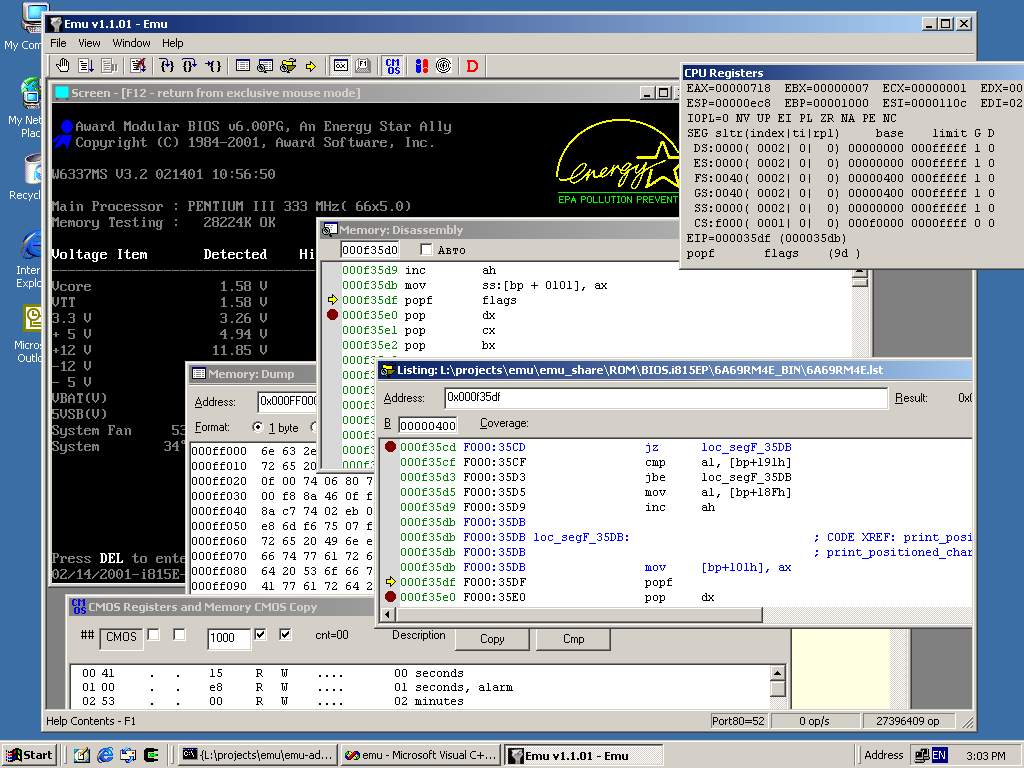Open the Help menu
The image size is (1024, 768).
pyautogui.click(x=172, y=43)
